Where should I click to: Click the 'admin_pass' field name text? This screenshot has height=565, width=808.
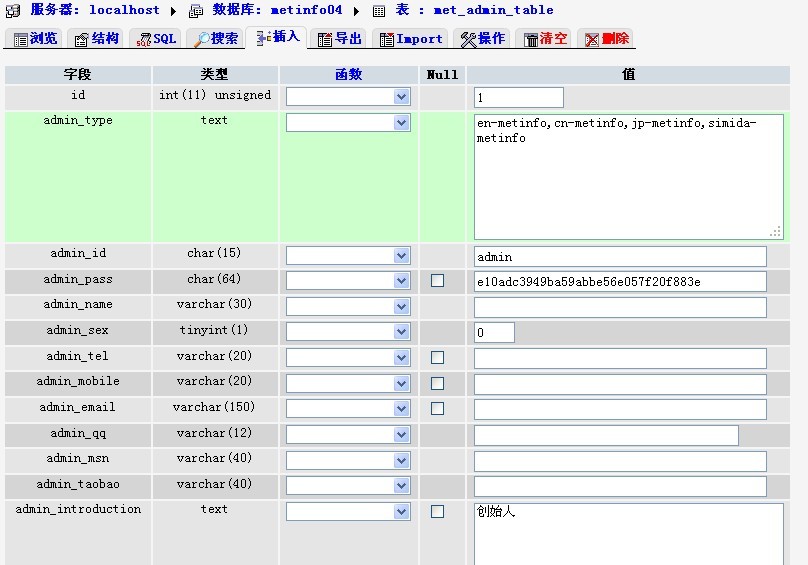(78, 279)
